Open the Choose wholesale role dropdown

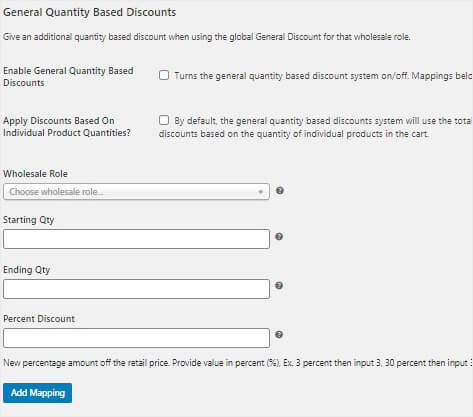[x=136, y=192]
